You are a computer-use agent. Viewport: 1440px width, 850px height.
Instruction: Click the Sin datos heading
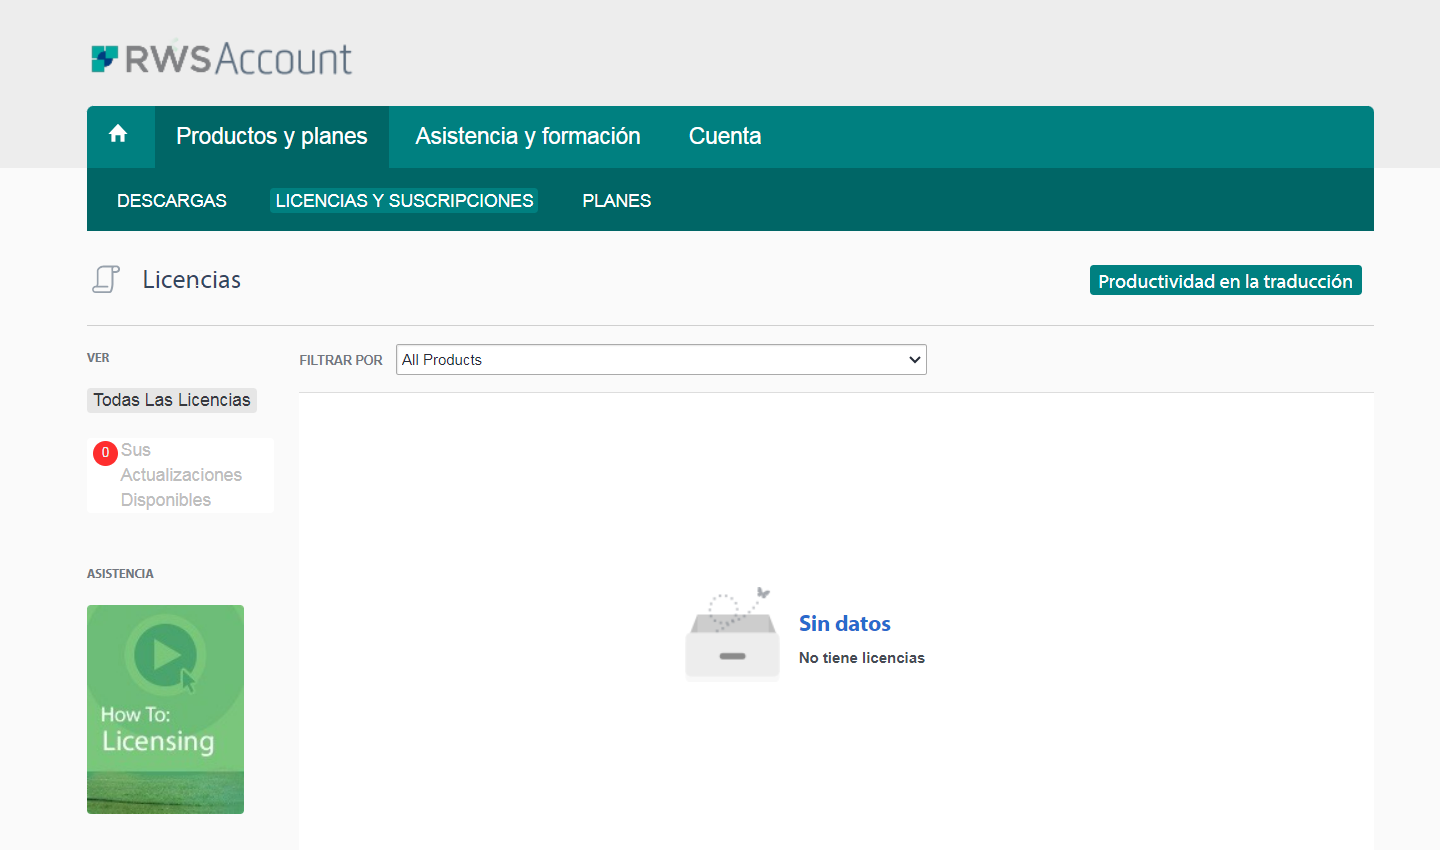(x=845, y=624)
